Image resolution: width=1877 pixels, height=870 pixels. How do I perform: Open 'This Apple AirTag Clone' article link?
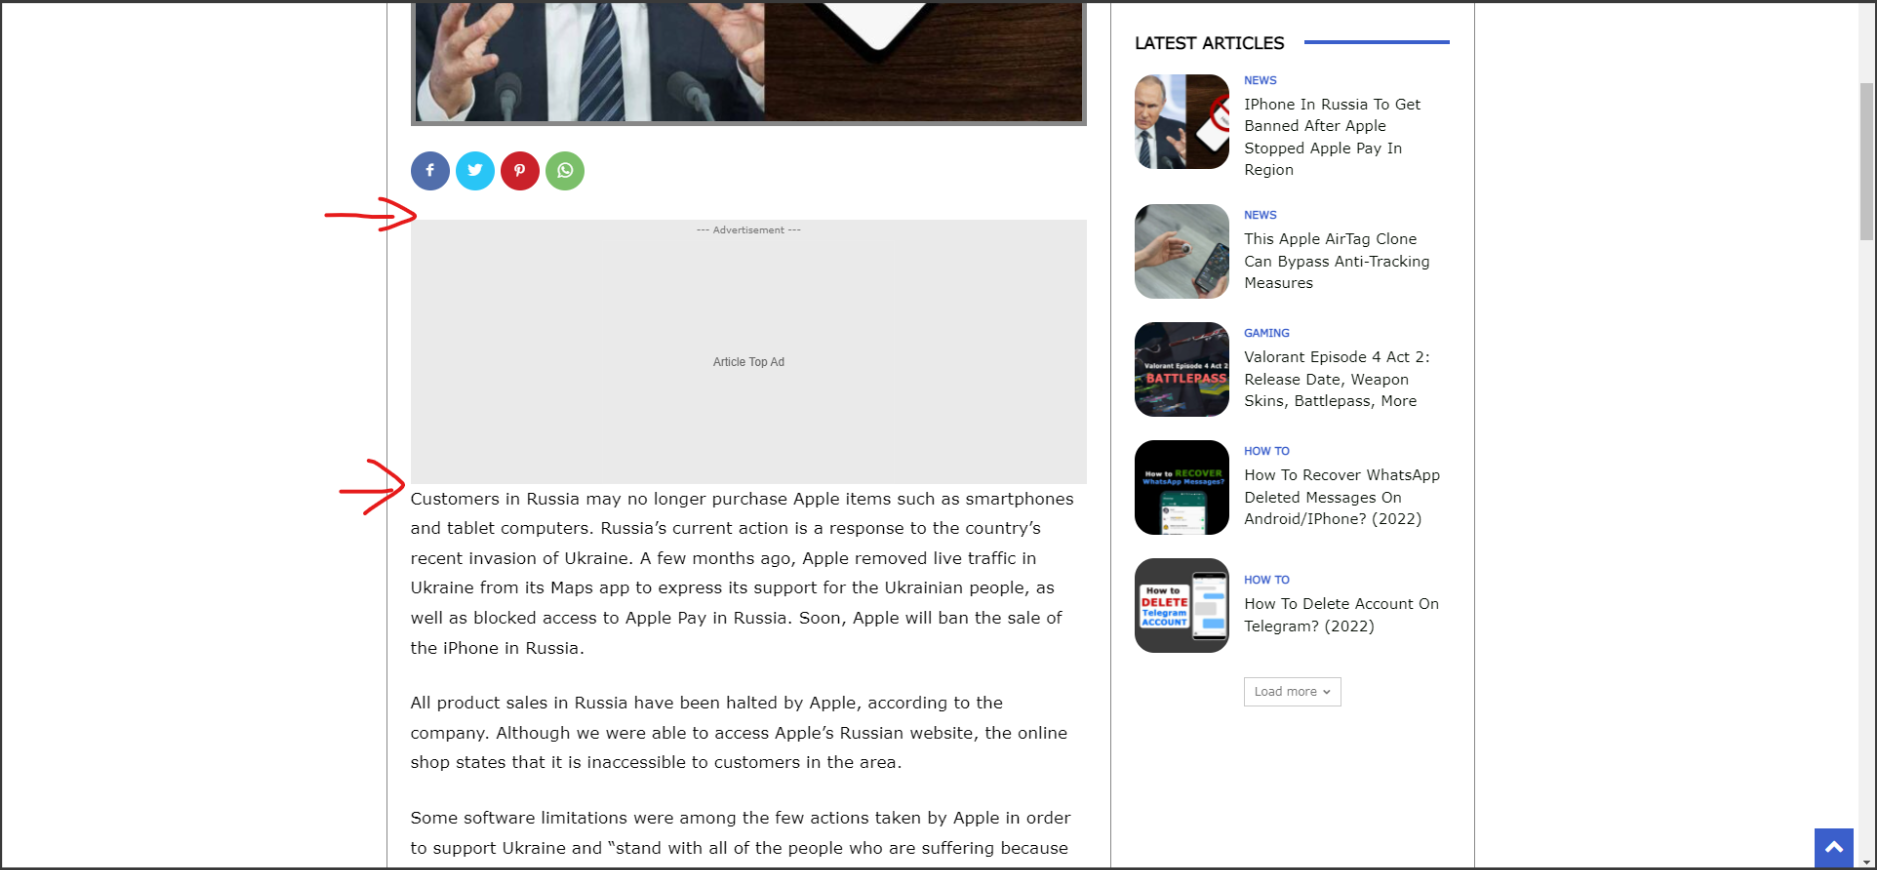pos(1337,261)
